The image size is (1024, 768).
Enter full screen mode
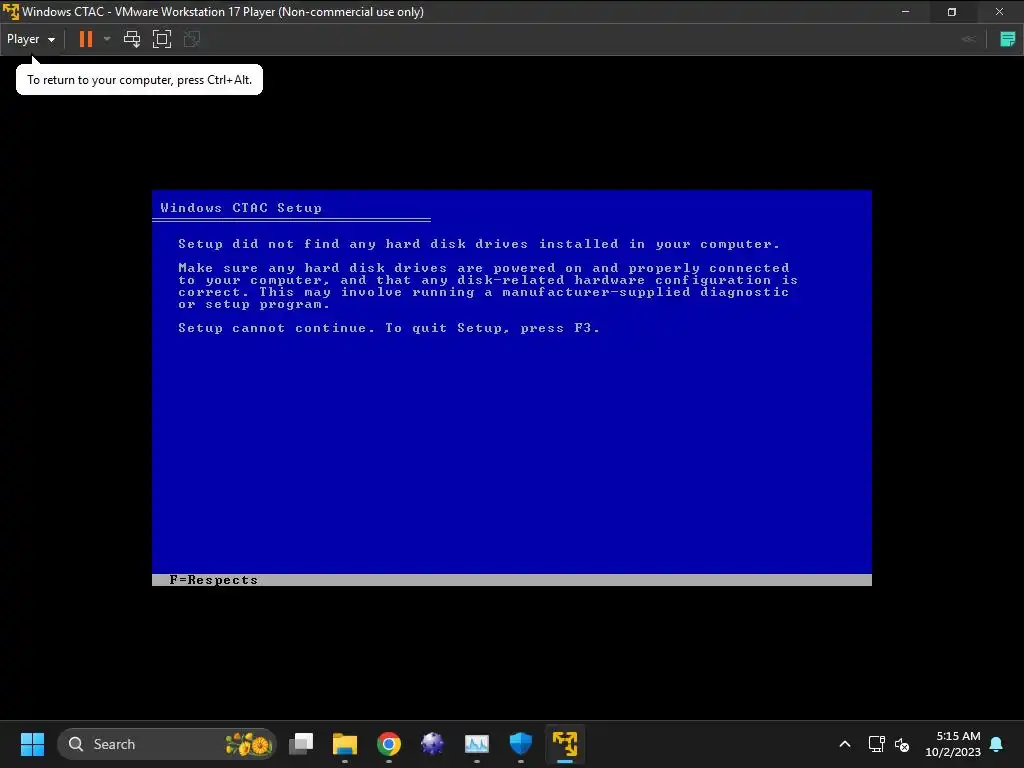161,39
